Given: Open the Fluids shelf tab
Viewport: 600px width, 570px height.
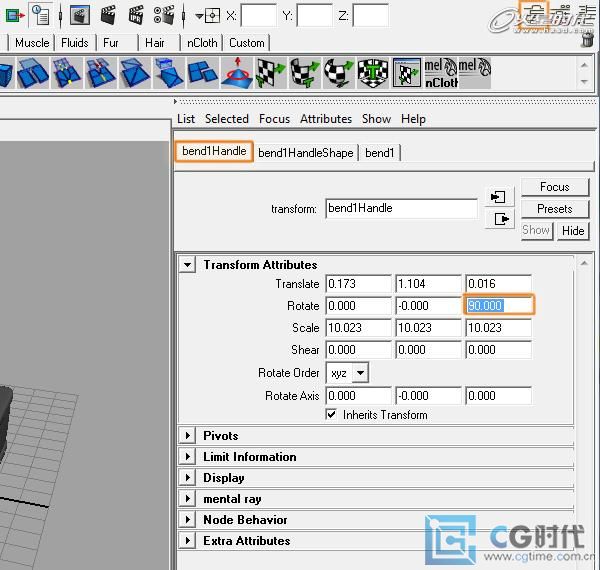Looking at the screenshot, I should 75,42.
